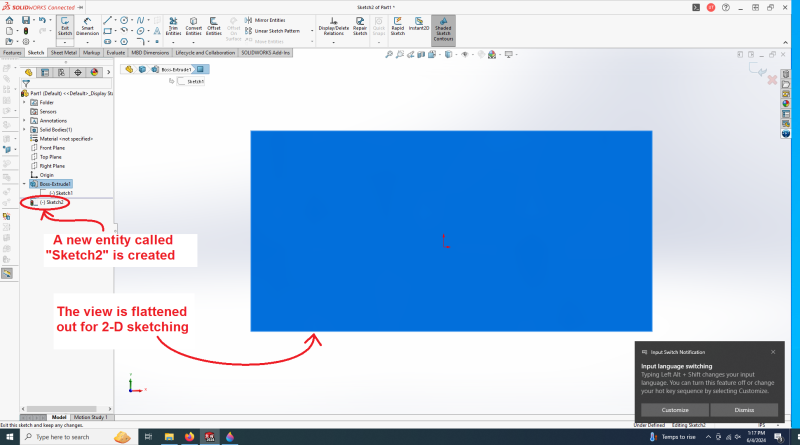This screenshot has height=445, width=800.
Task: Select the Offset Entities tool
Action: pyautogui.click(x=214, y=25)
